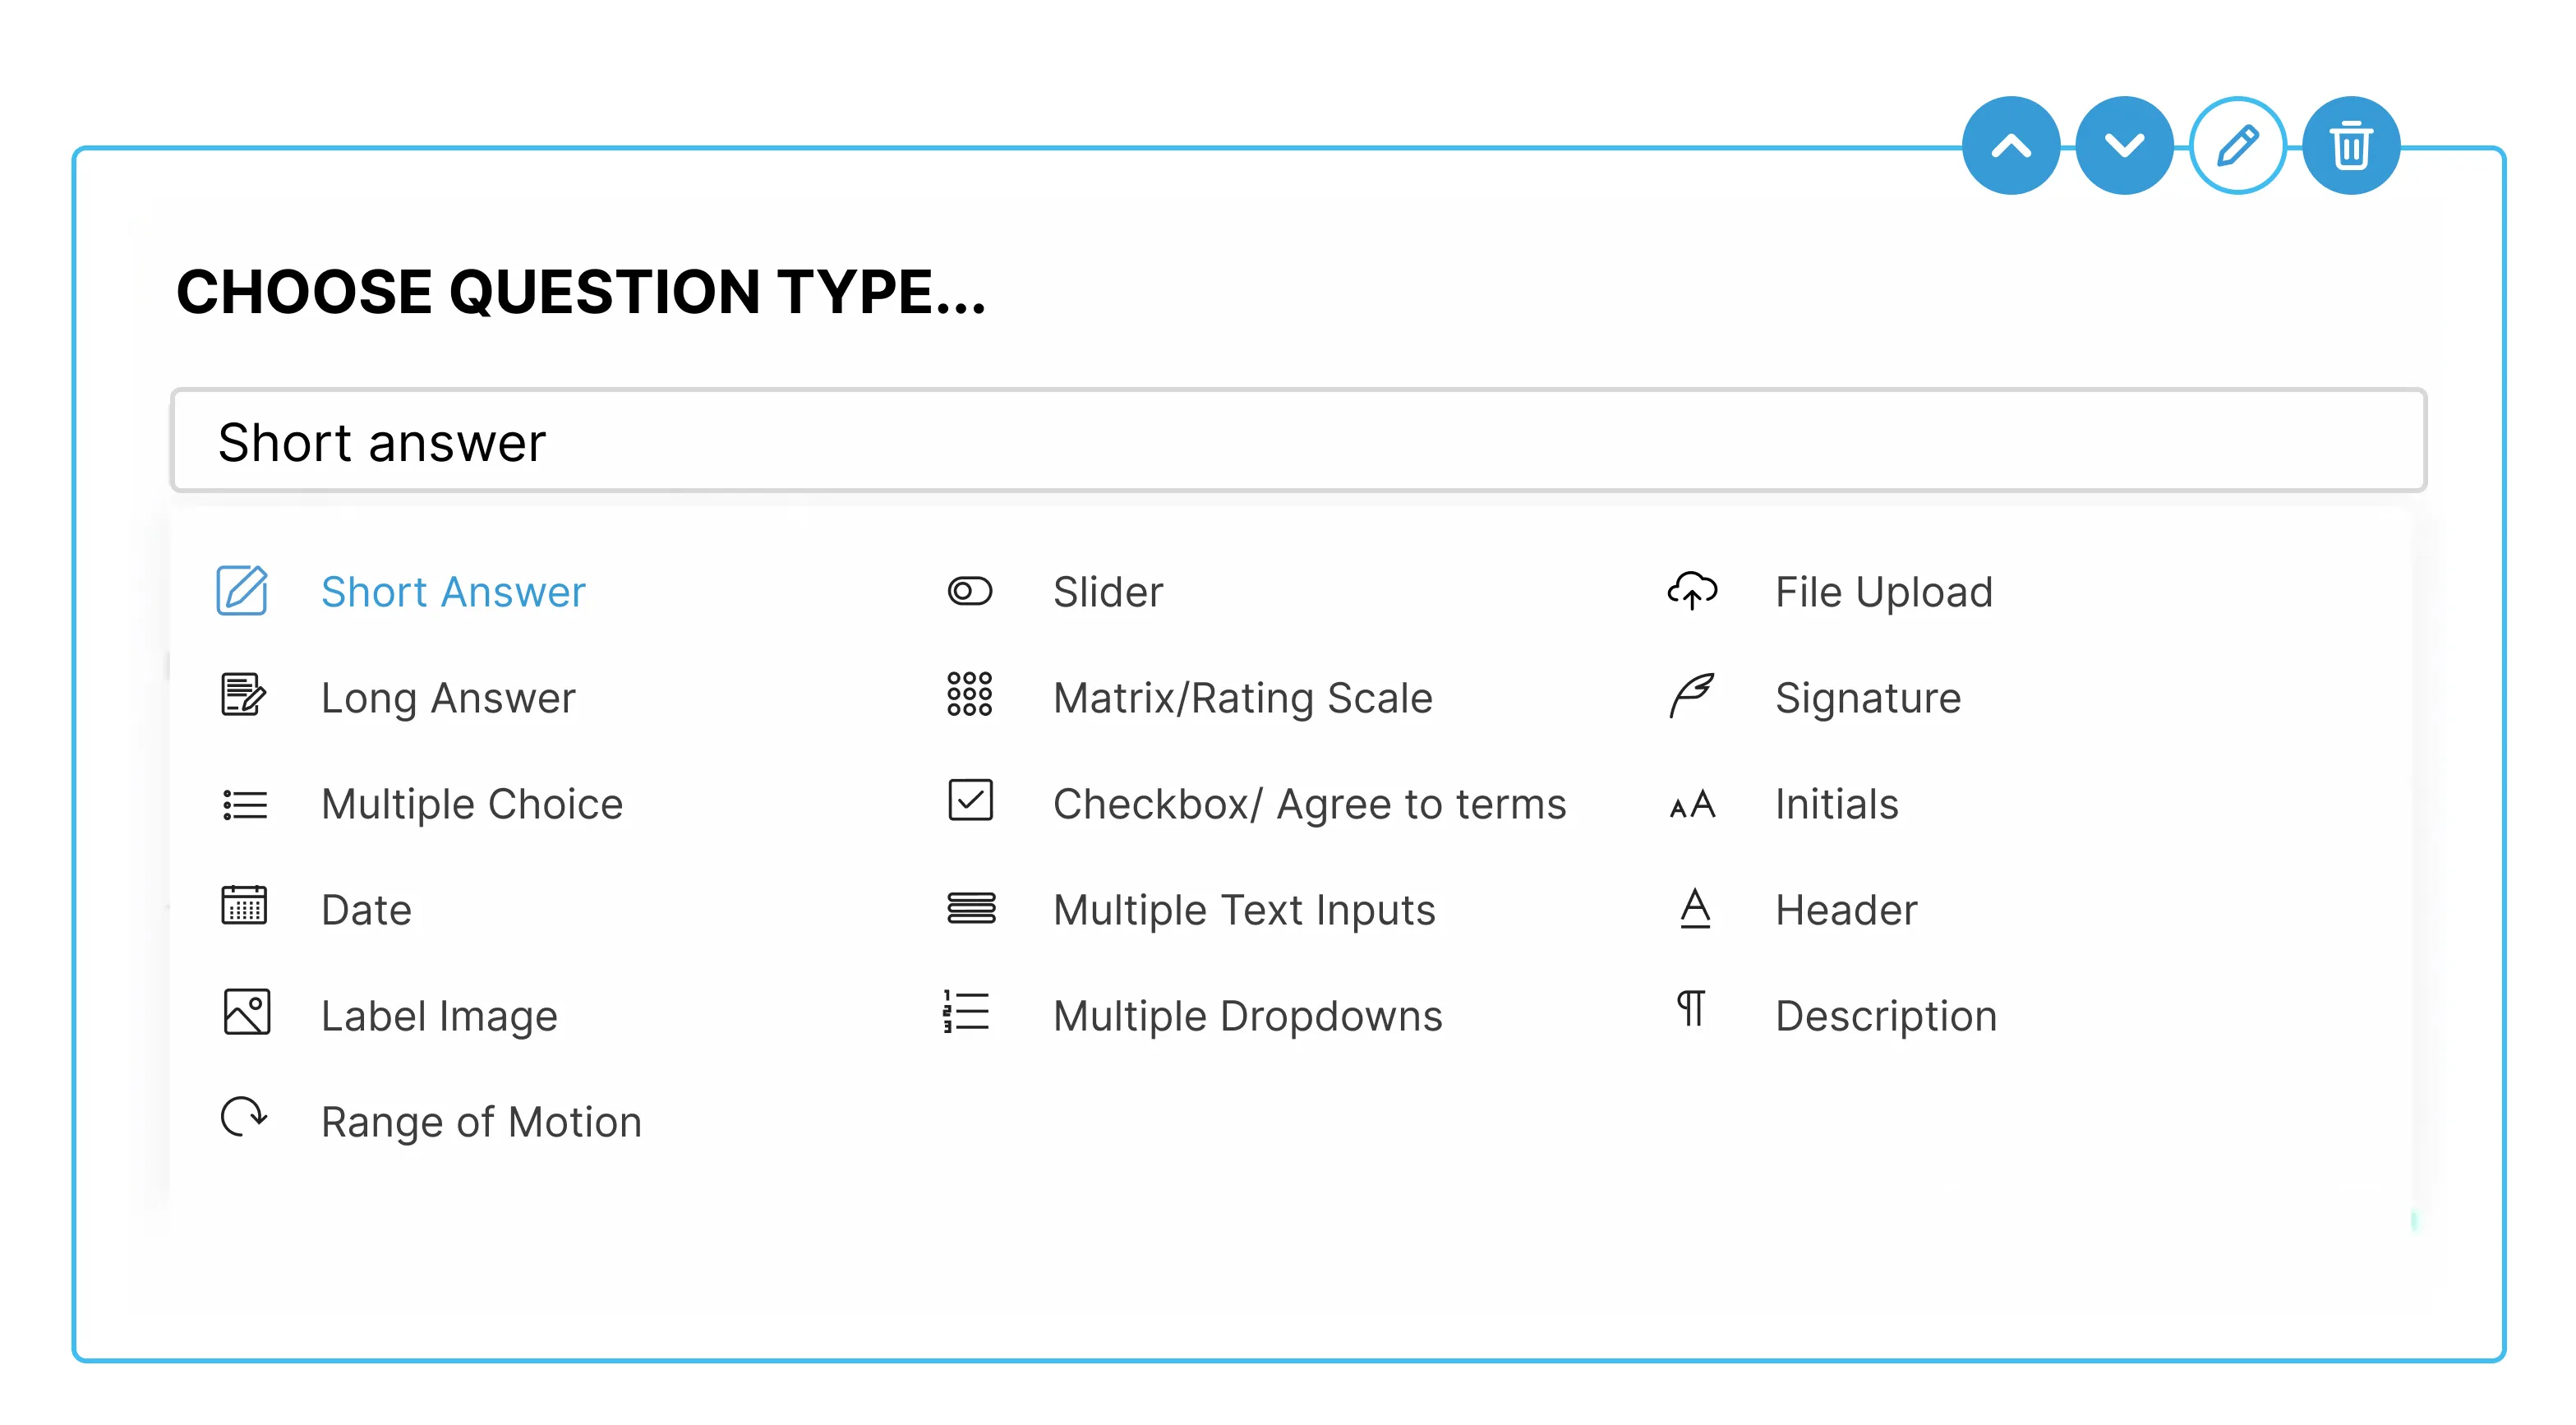Choose the Initials question type
Viewport: 2576px width, 1425px height.
click(x=1836, y=804)
